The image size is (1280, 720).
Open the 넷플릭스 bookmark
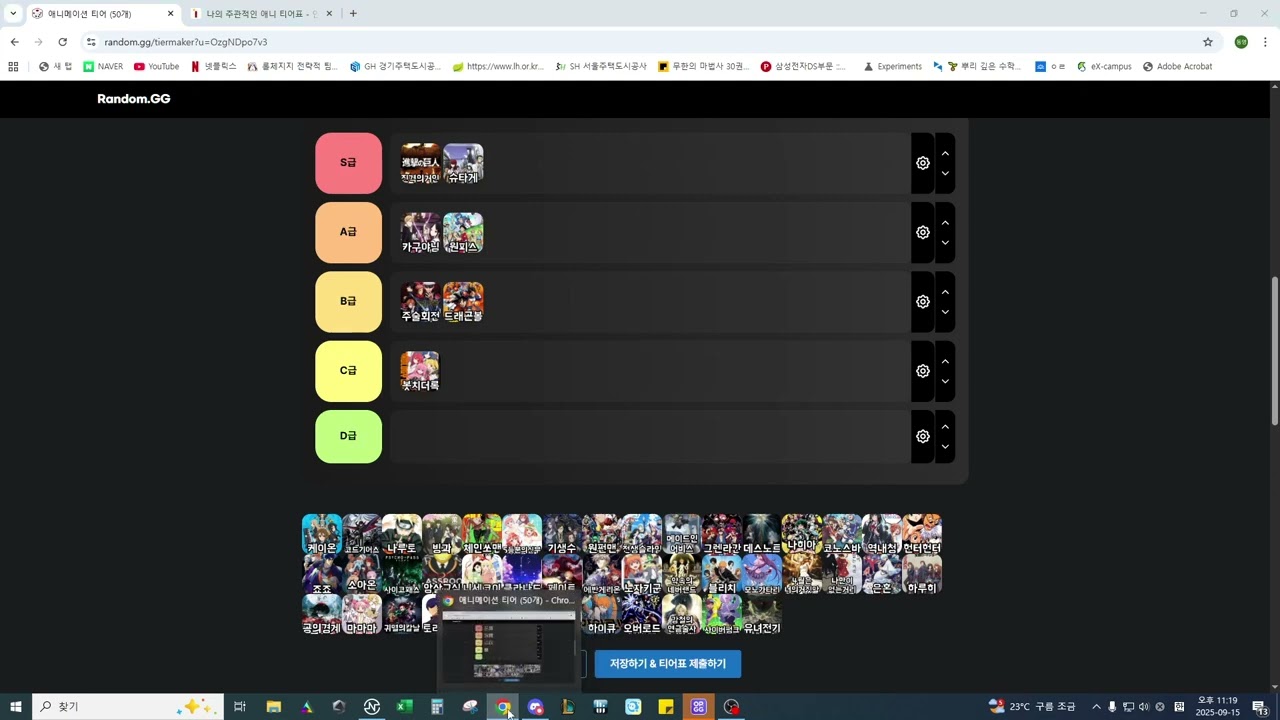213,67
